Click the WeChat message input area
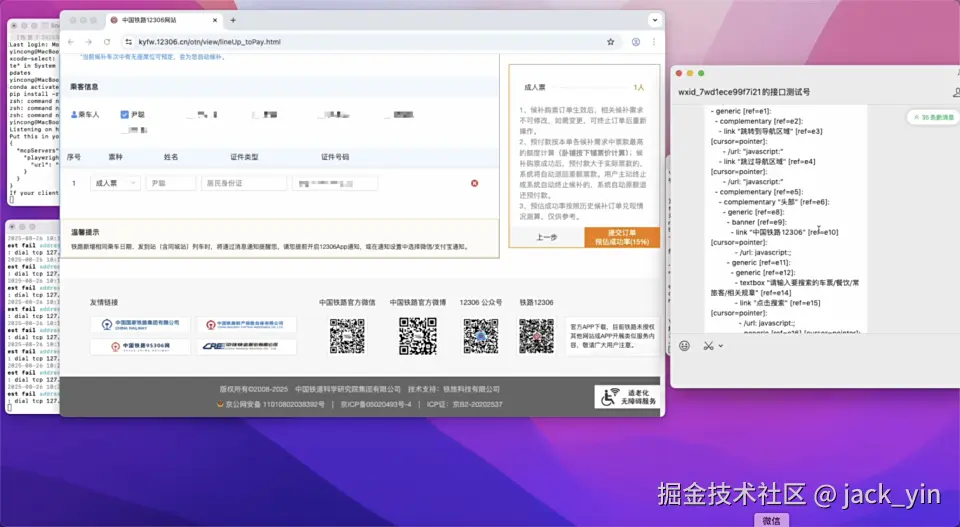The image size is (960, 527). pos(815,370)
